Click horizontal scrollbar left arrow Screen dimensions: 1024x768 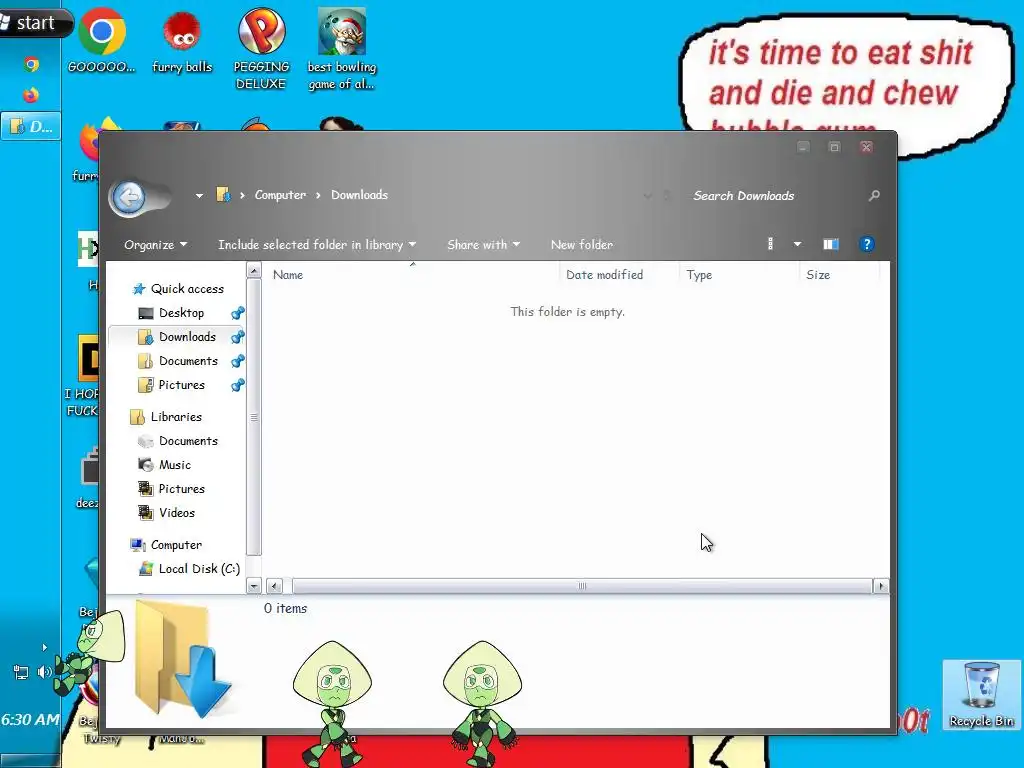(274, 586)
